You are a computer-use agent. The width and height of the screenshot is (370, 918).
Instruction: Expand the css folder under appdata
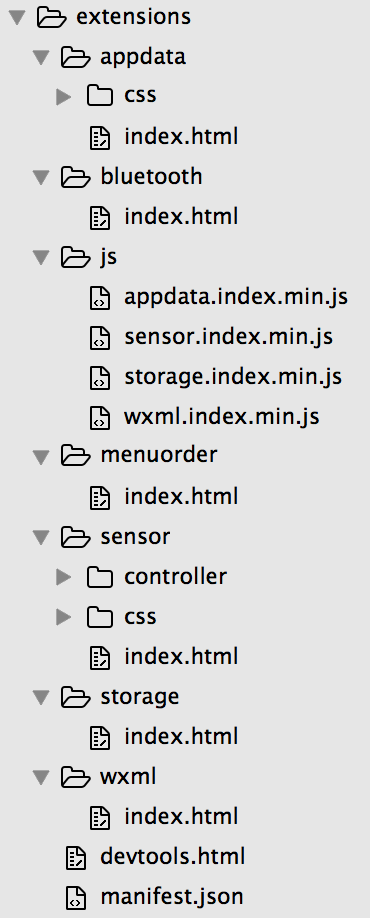(x=64, y=97)
